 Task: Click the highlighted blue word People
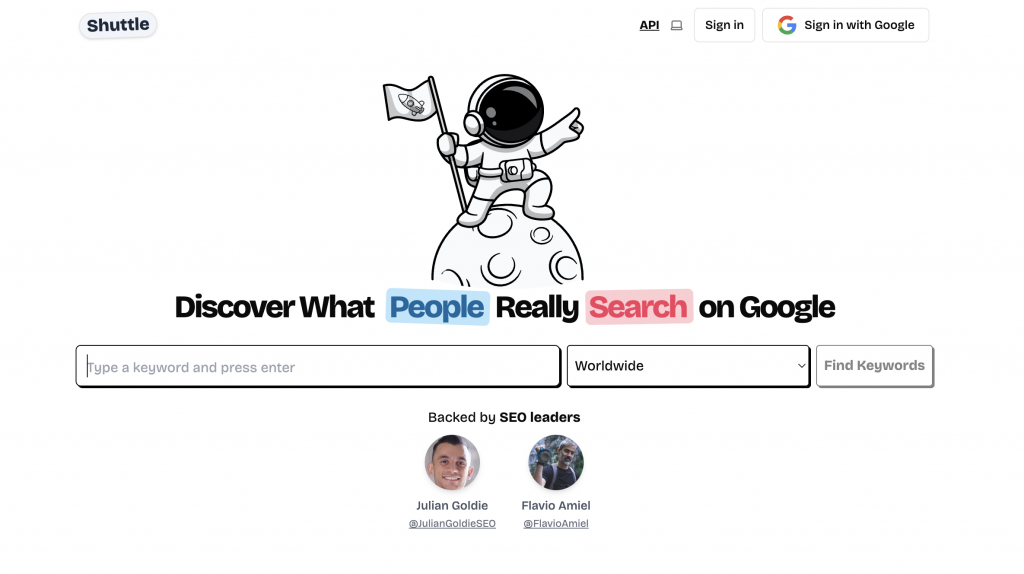tap(438, 307)
